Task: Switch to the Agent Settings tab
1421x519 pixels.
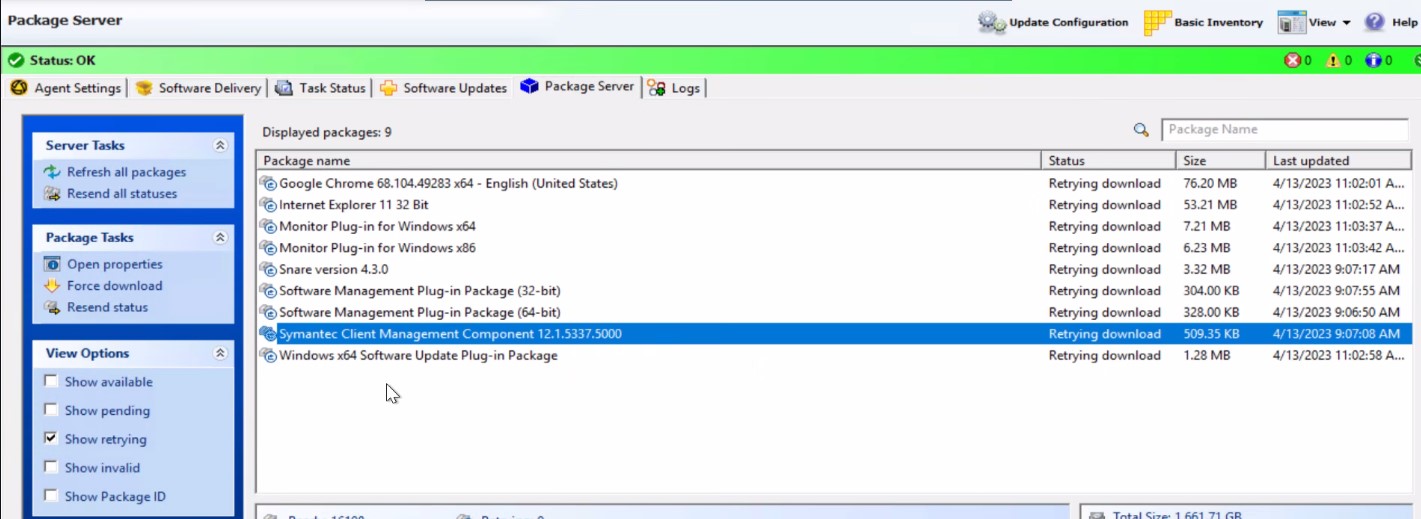Action: 66,88
